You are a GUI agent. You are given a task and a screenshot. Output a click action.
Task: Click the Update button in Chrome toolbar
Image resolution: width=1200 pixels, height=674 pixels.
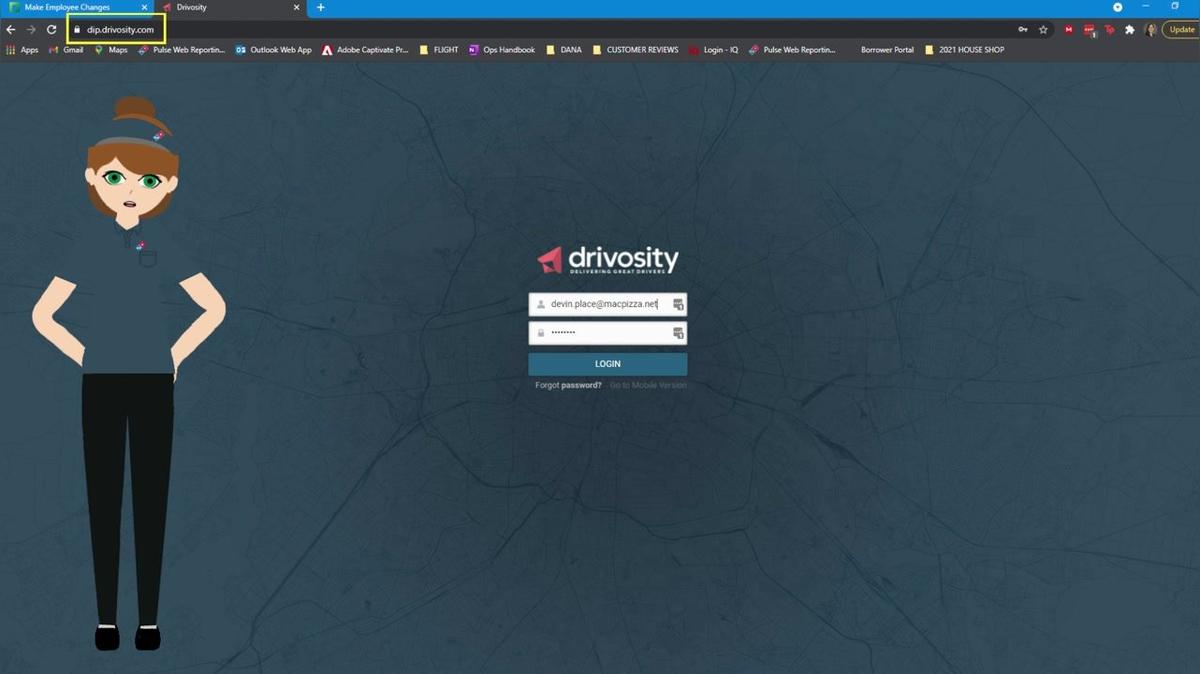1180,30
